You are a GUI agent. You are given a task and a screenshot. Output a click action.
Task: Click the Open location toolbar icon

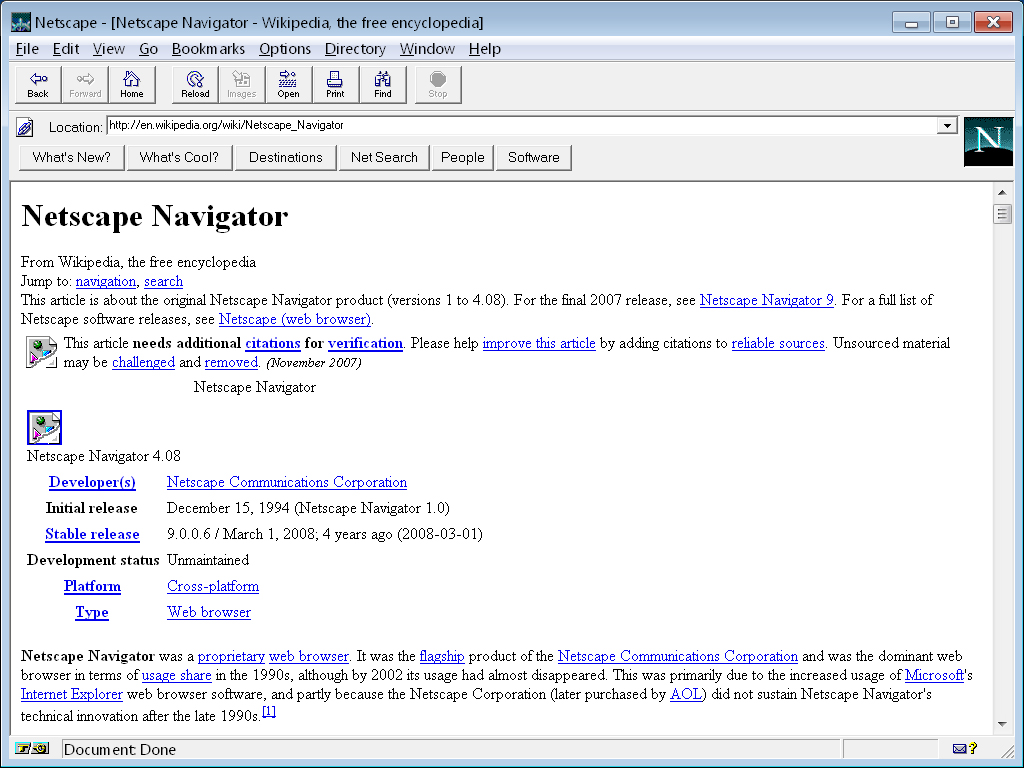[288, 85]
